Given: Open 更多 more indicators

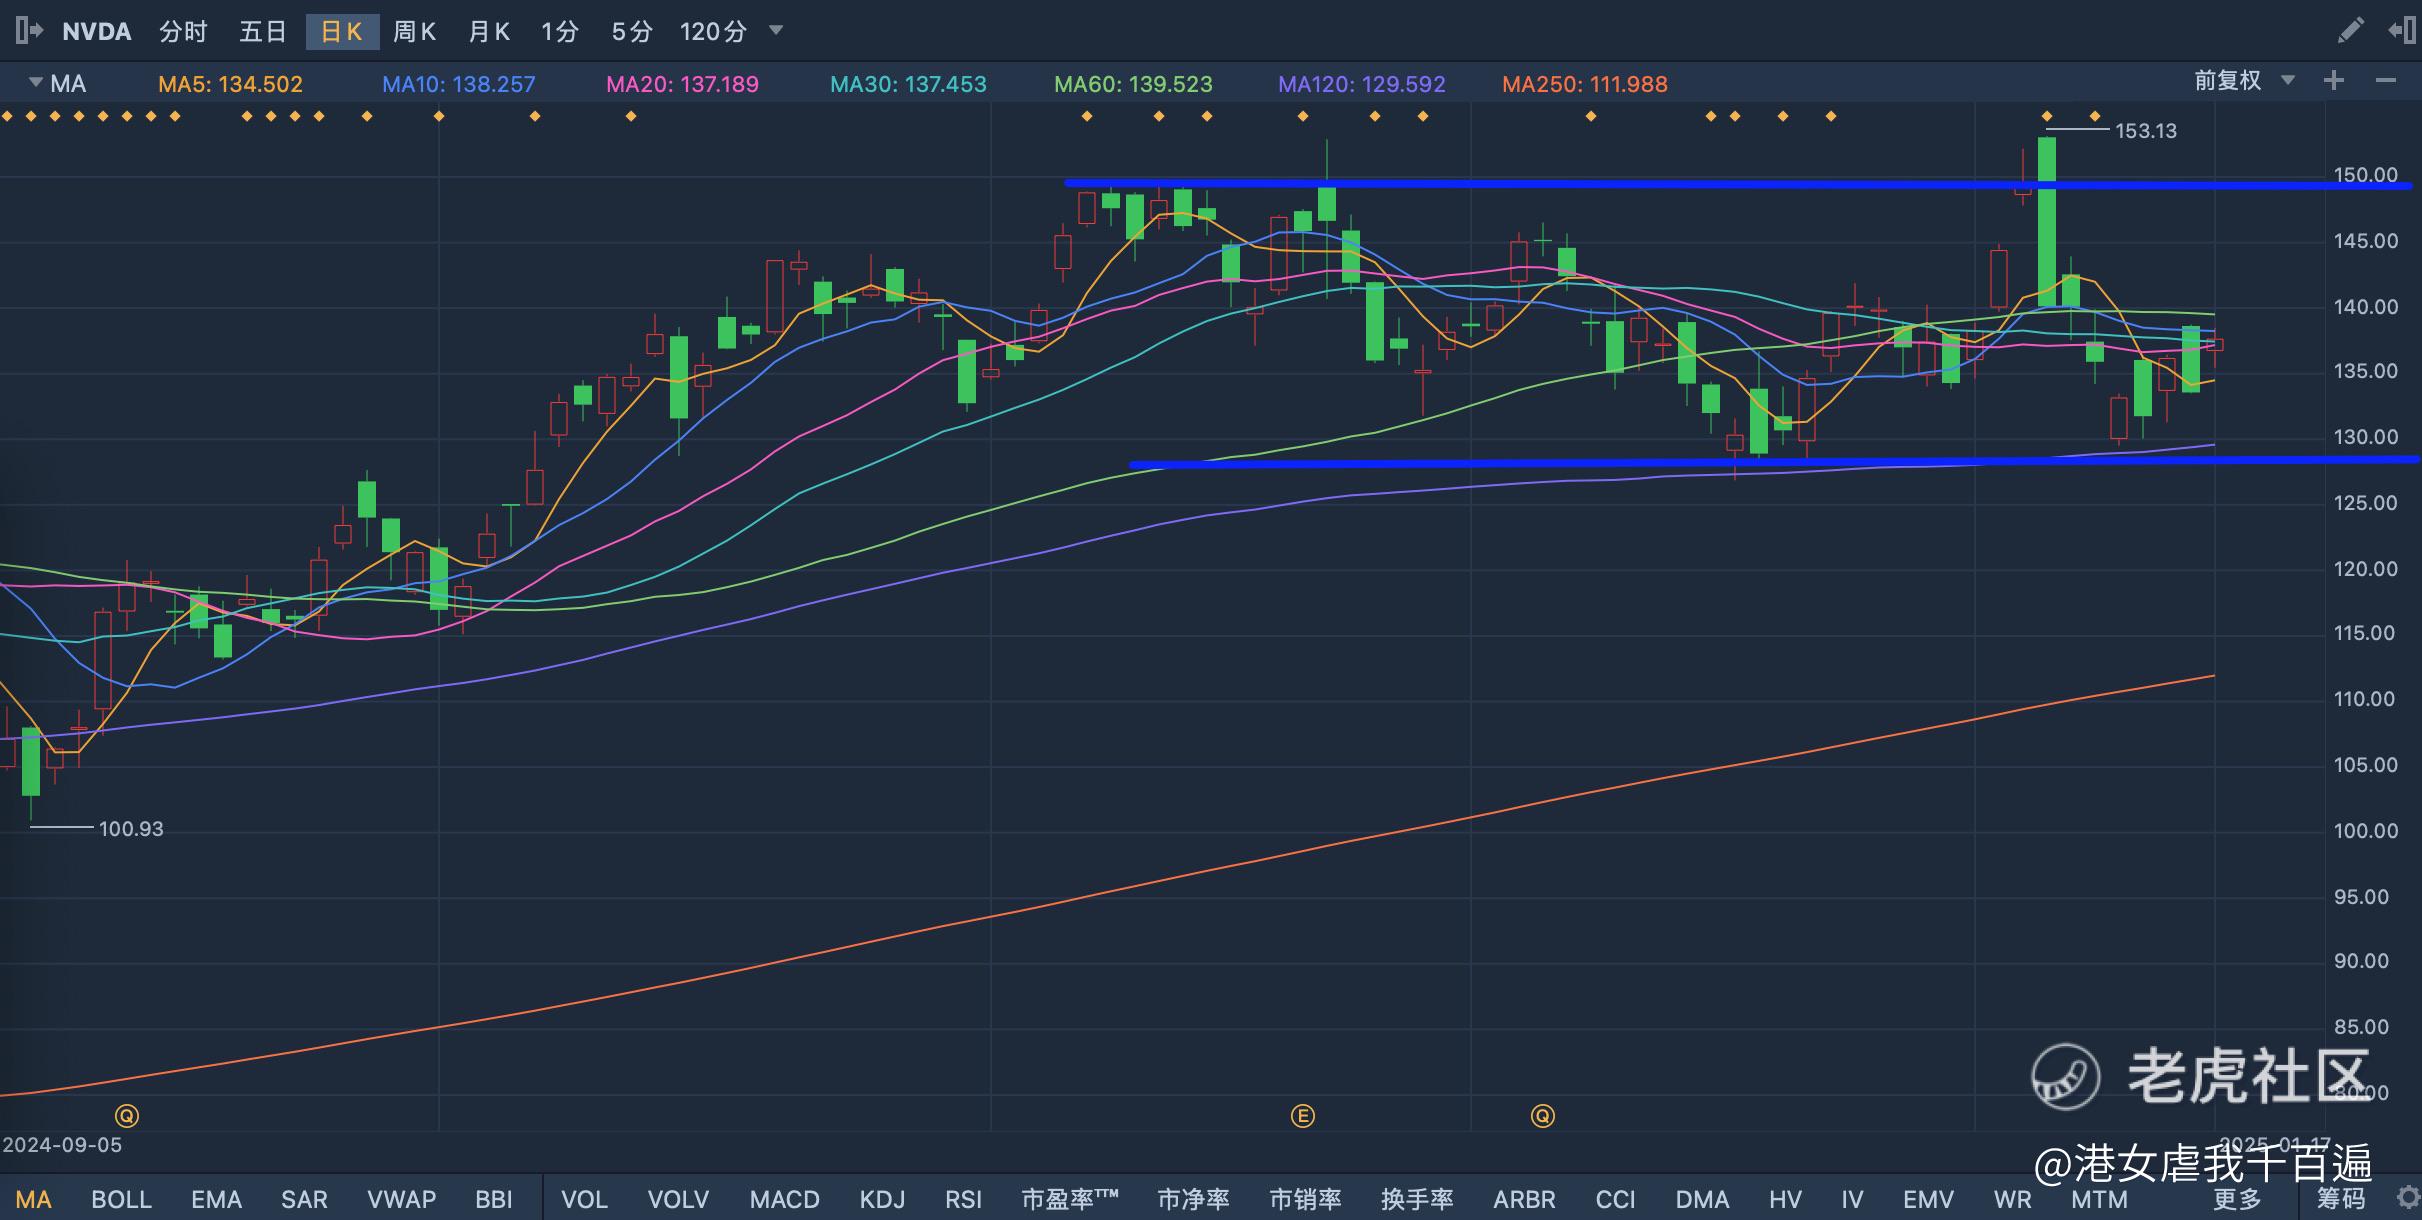Looking at the screenshot, I should (x=2237, y=1199).
